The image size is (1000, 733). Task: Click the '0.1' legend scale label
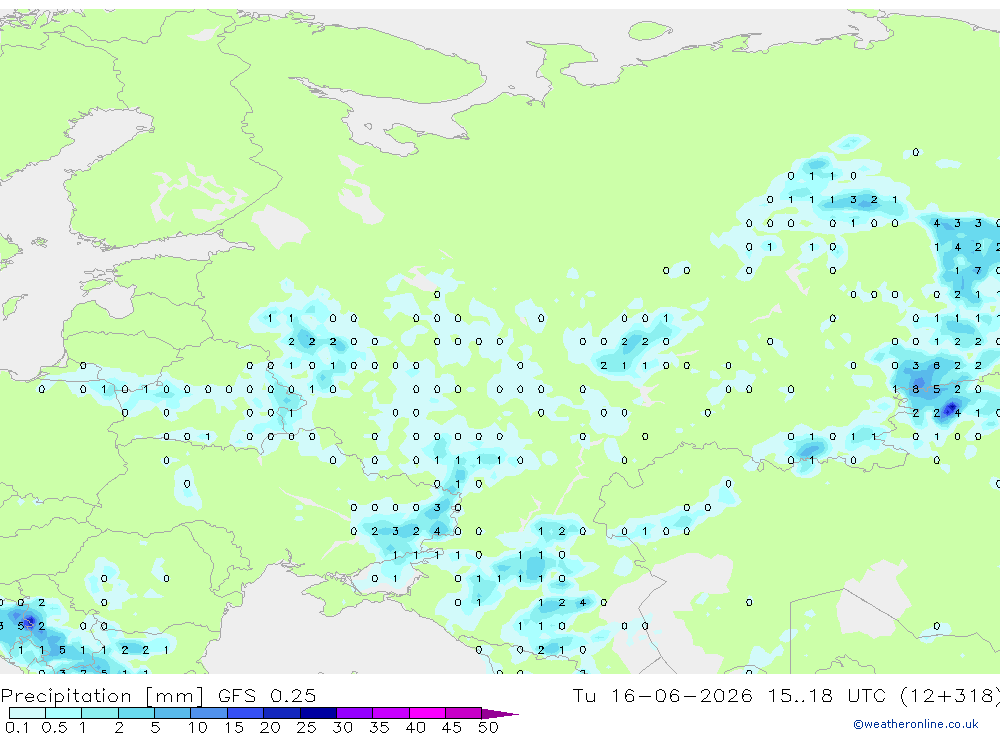tap(17, 727)
